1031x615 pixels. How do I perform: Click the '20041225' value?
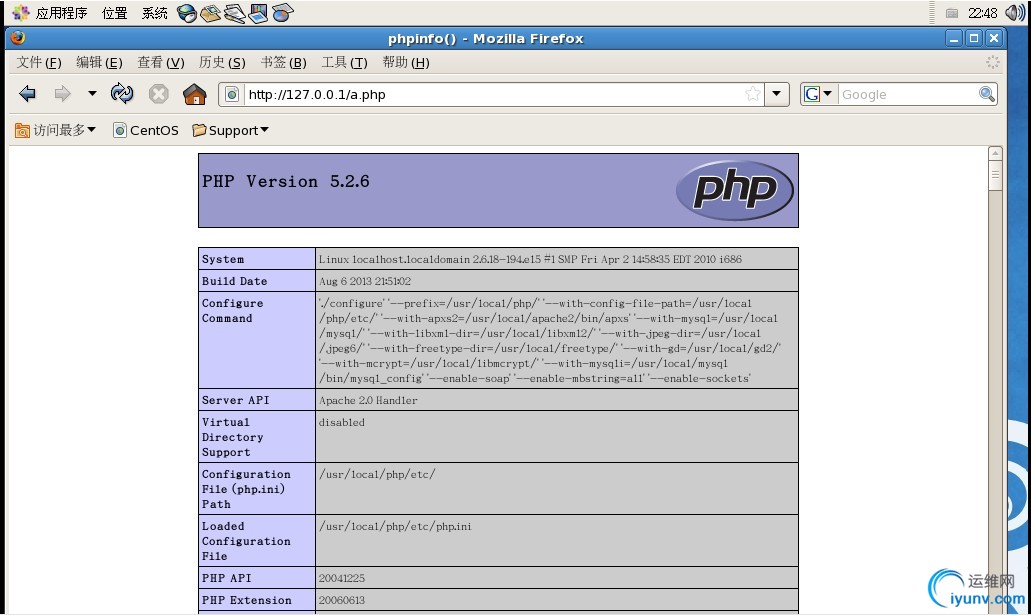pos(342,578)
